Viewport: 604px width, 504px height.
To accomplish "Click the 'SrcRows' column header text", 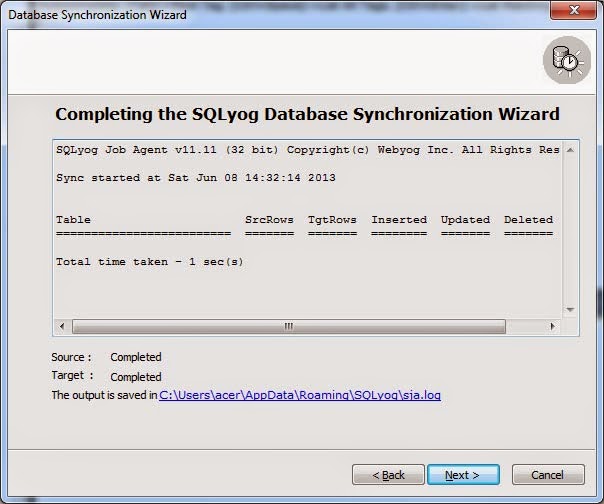I will [x=269, y=220].
